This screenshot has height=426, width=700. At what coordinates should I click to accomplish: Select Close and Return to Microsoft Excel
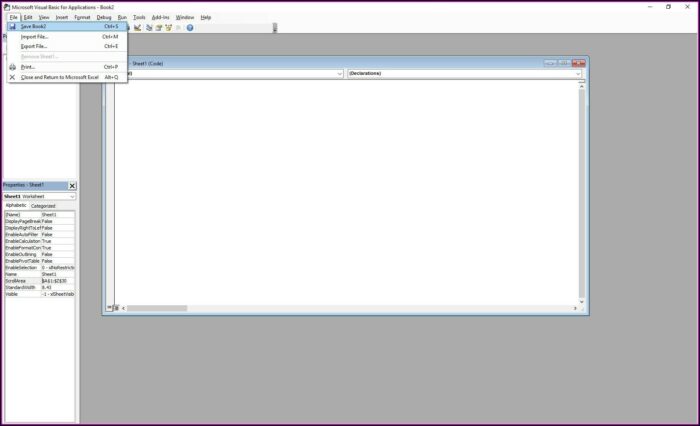coord(67,77)
